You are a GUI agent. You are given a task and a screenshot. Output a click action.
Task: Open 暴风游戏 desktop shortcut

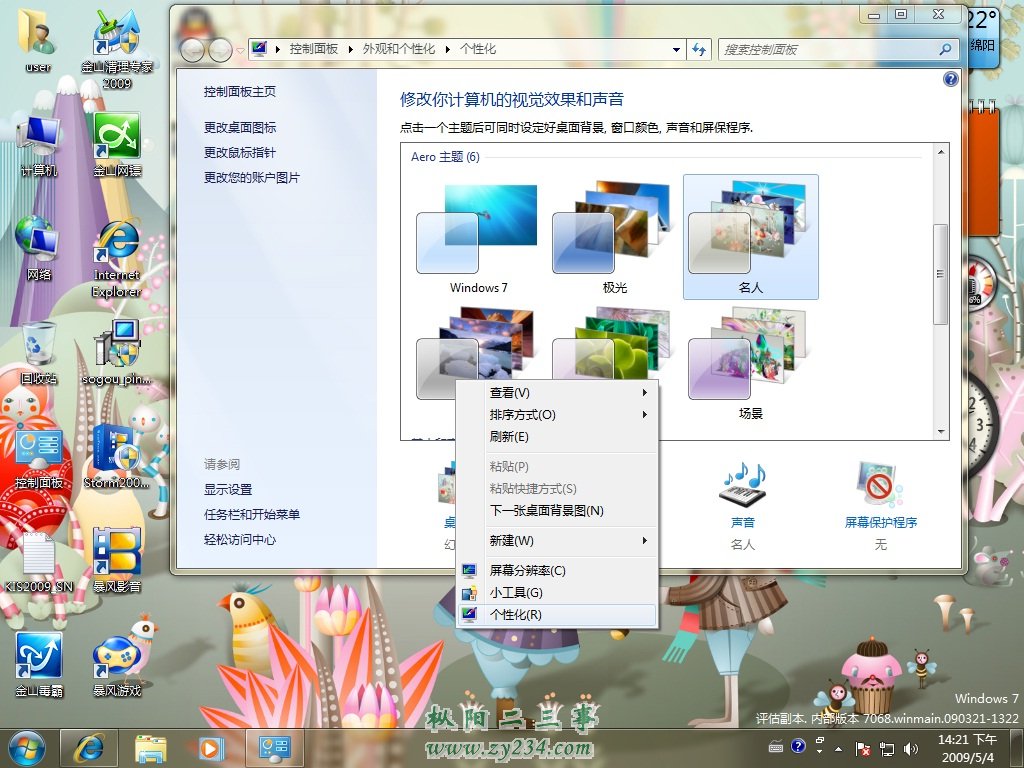pos(116,665)
